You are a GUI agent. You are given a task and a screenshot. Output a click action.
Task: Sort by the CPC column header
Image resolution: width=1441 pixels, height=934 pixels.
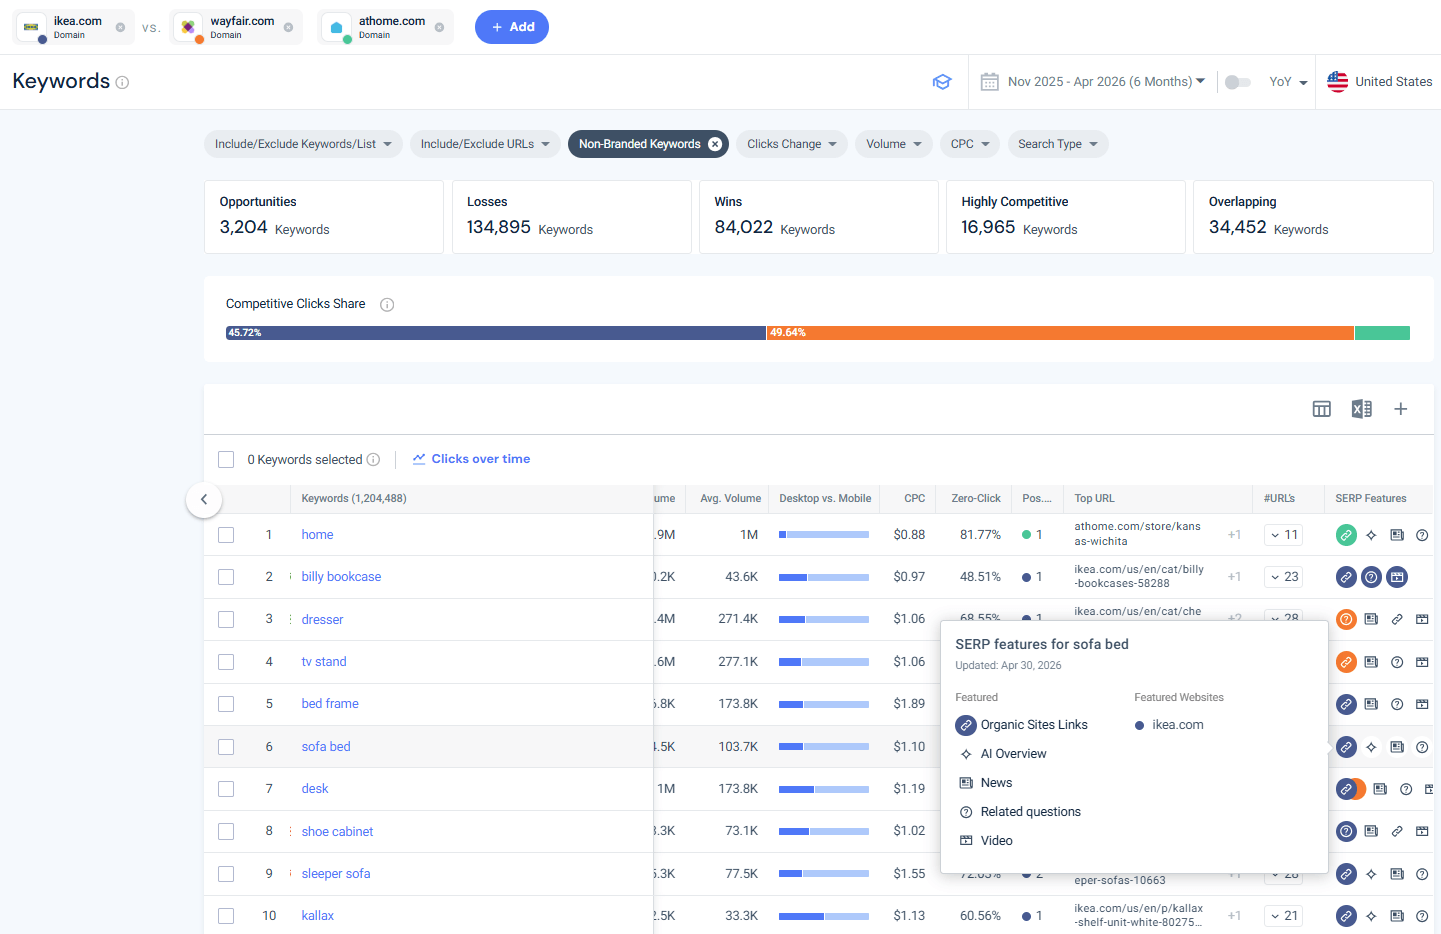tap(914, 498)
